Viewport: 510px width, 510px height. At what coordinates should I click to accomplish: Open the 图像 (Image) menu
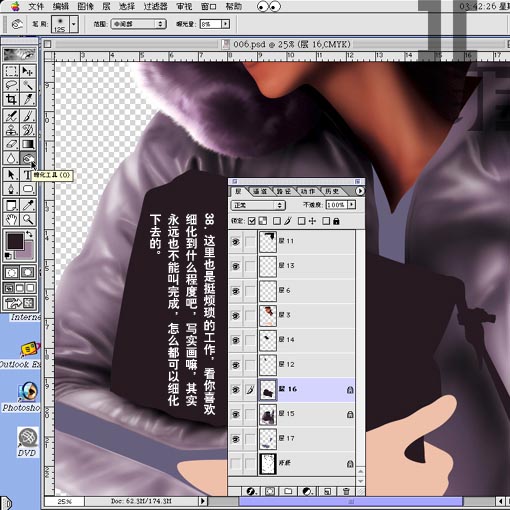click(85, 6)
